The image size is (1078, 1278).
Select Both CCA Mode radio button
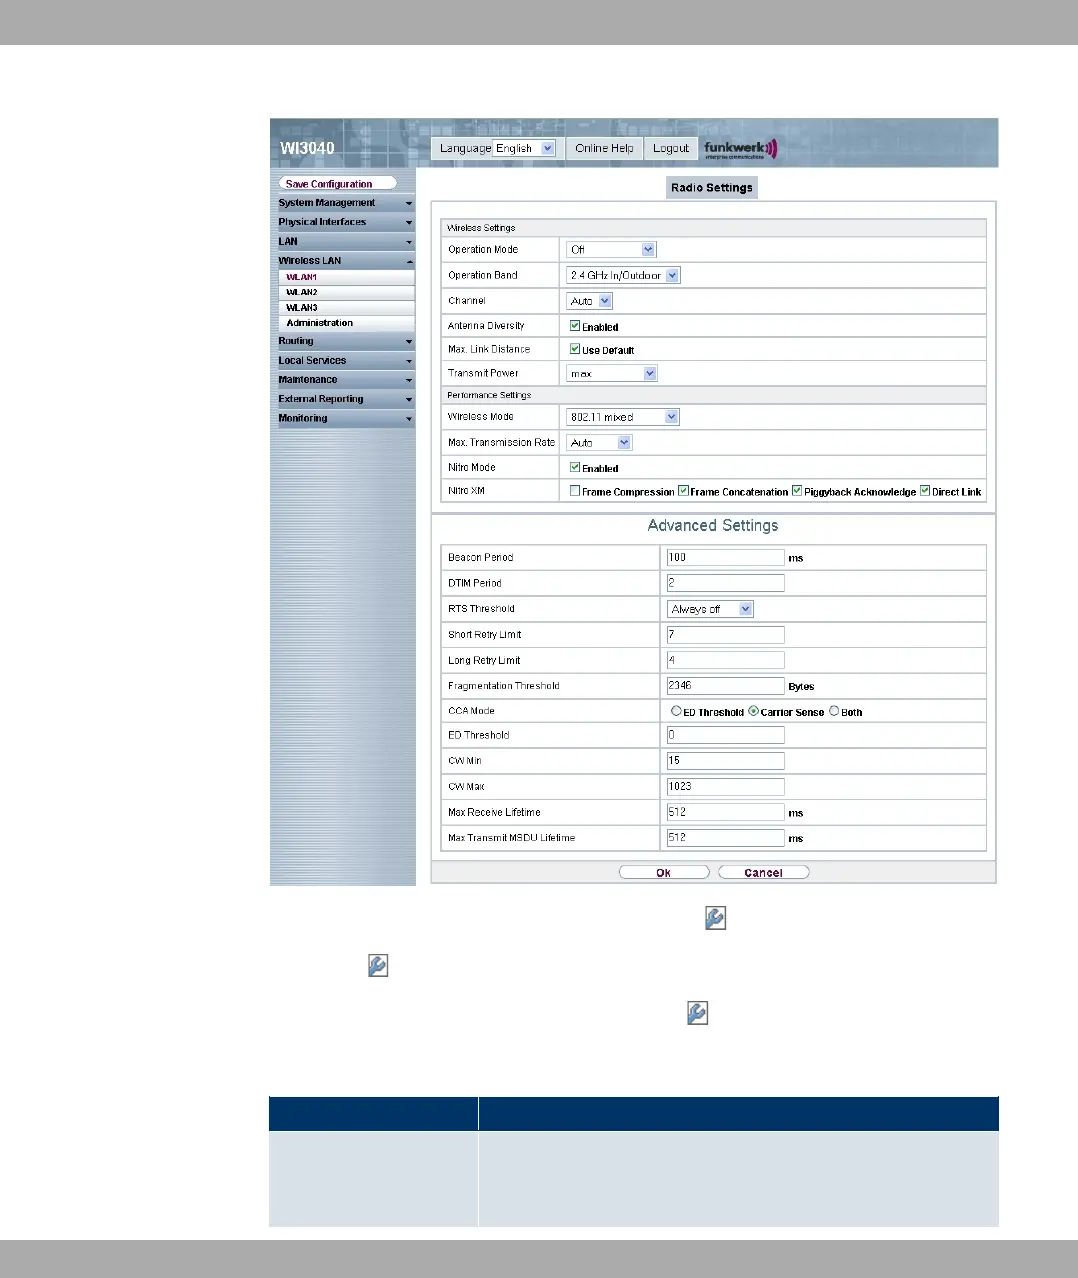pyautogui.click(x=834, y=711)
